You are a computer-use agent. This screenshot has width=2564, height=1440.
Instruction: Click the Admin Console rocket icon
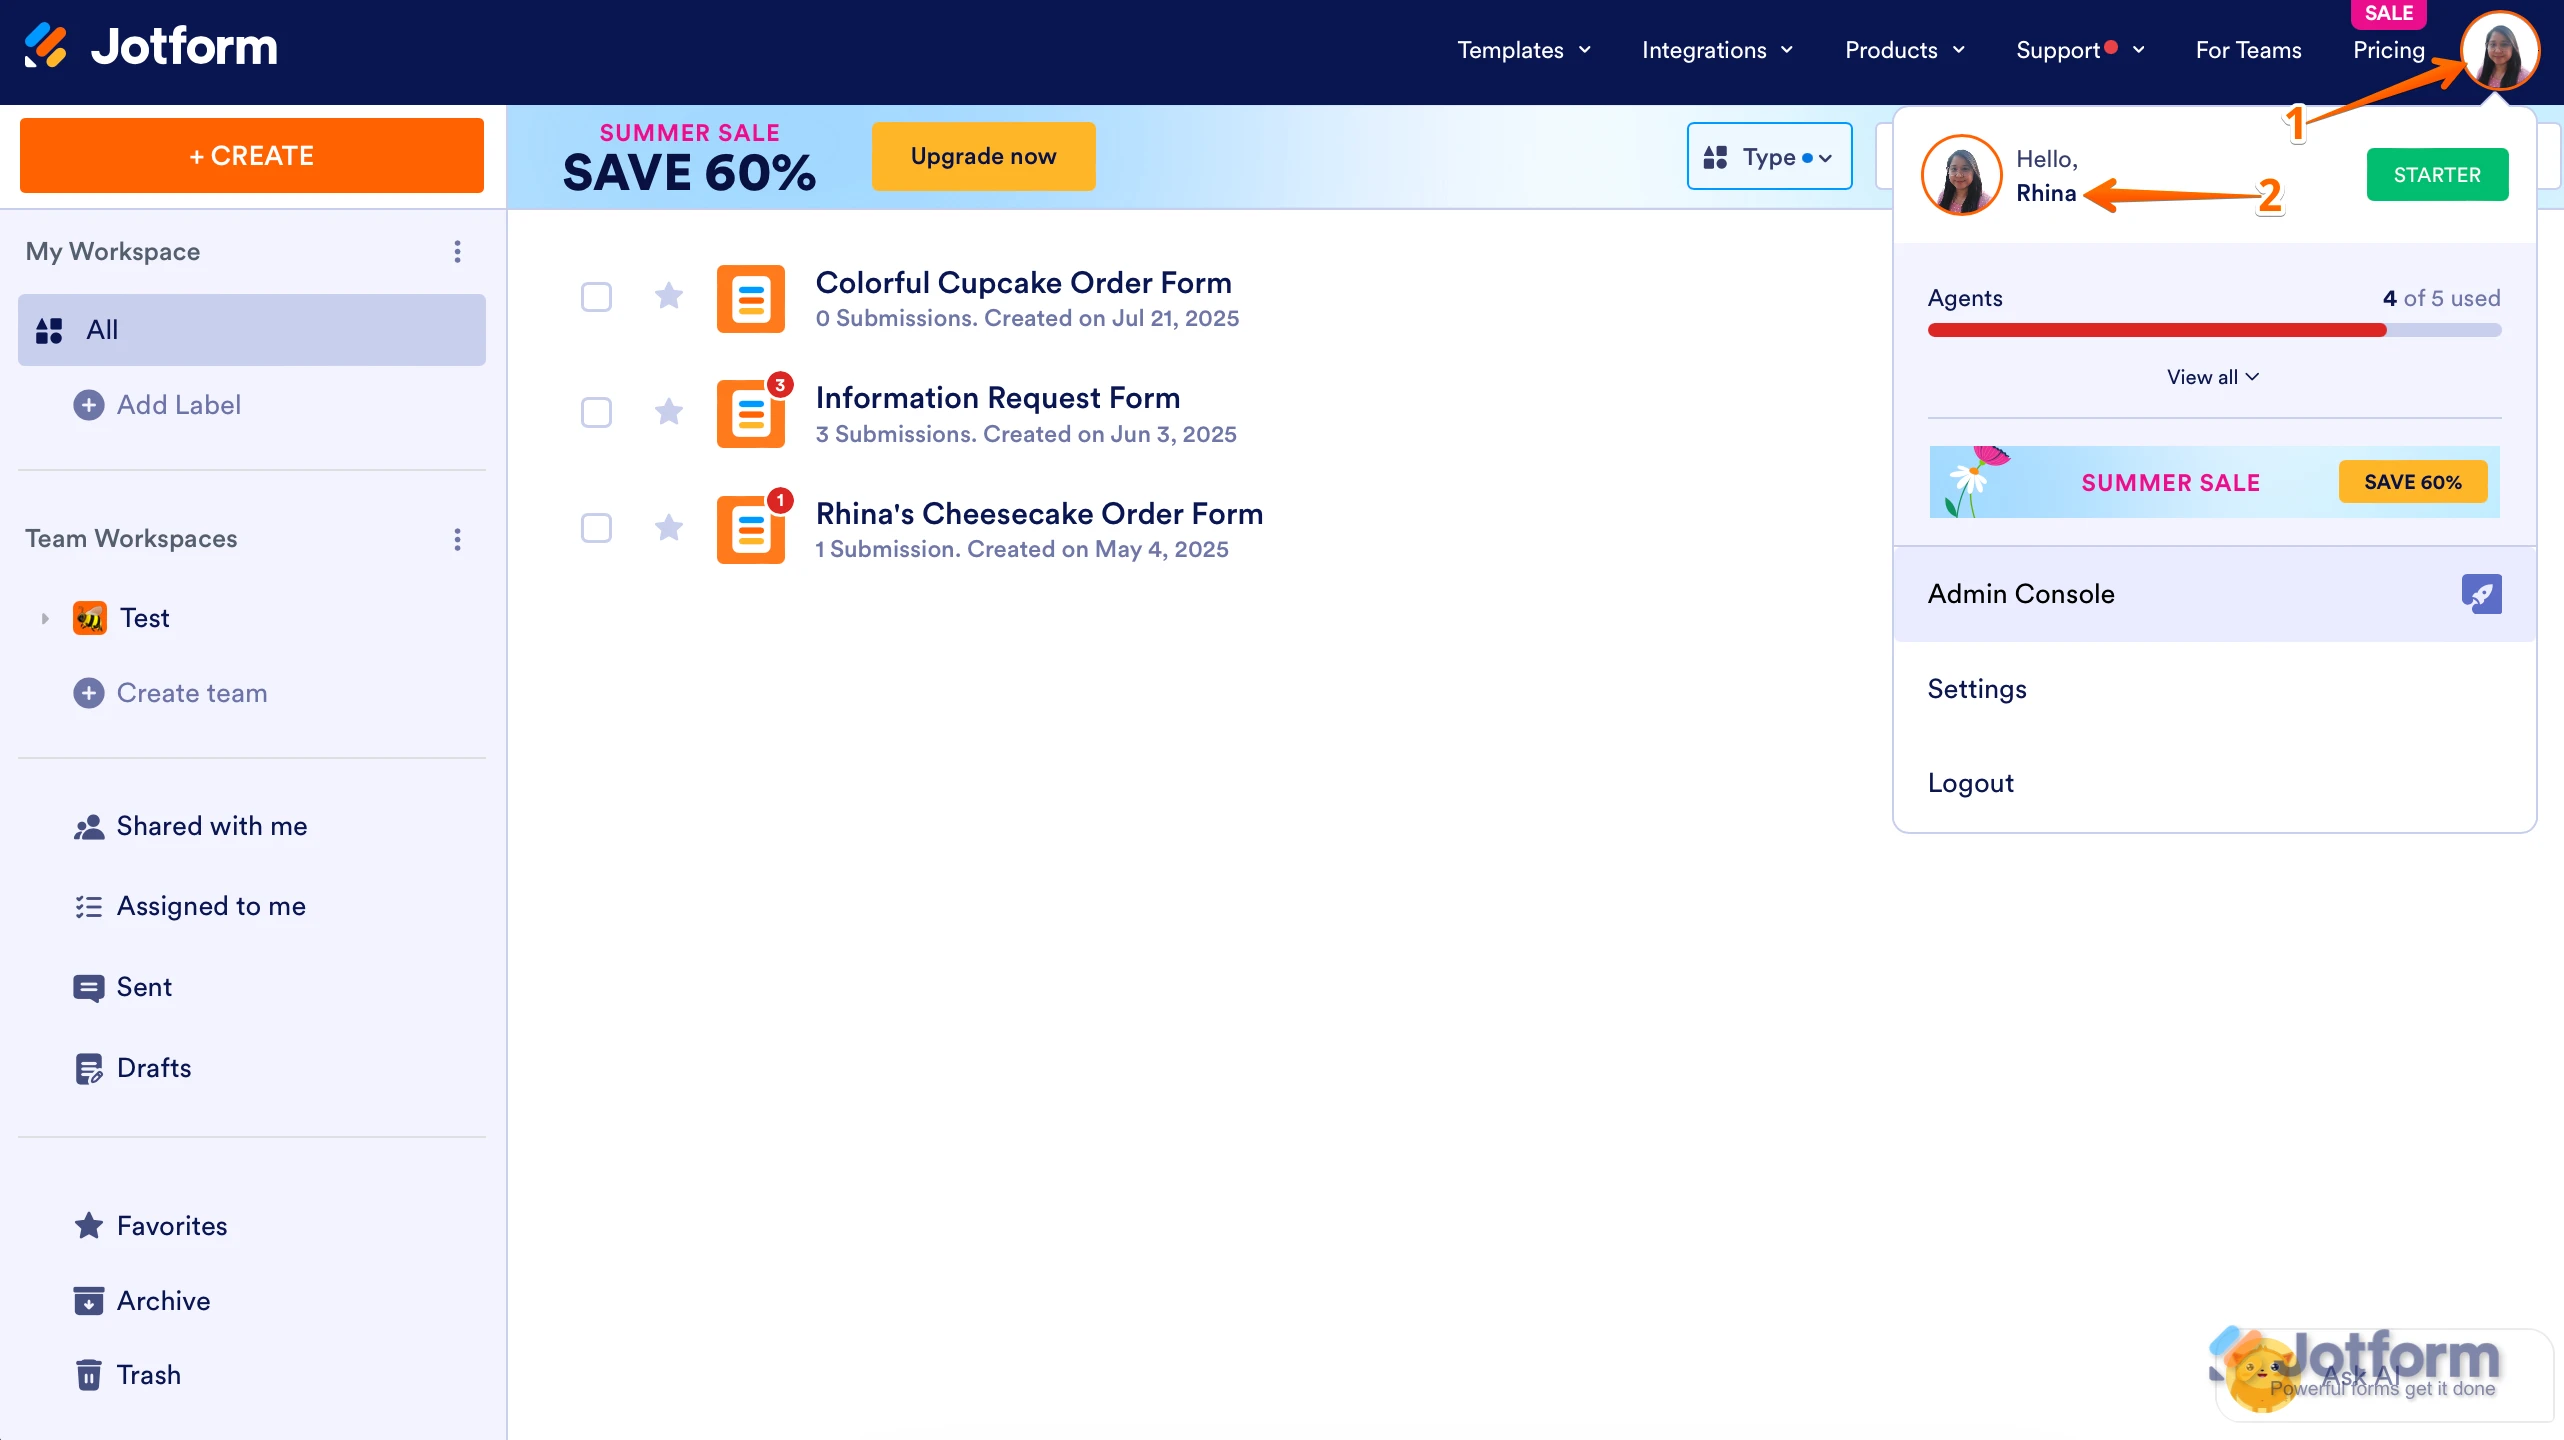[x=2481, y=594]
